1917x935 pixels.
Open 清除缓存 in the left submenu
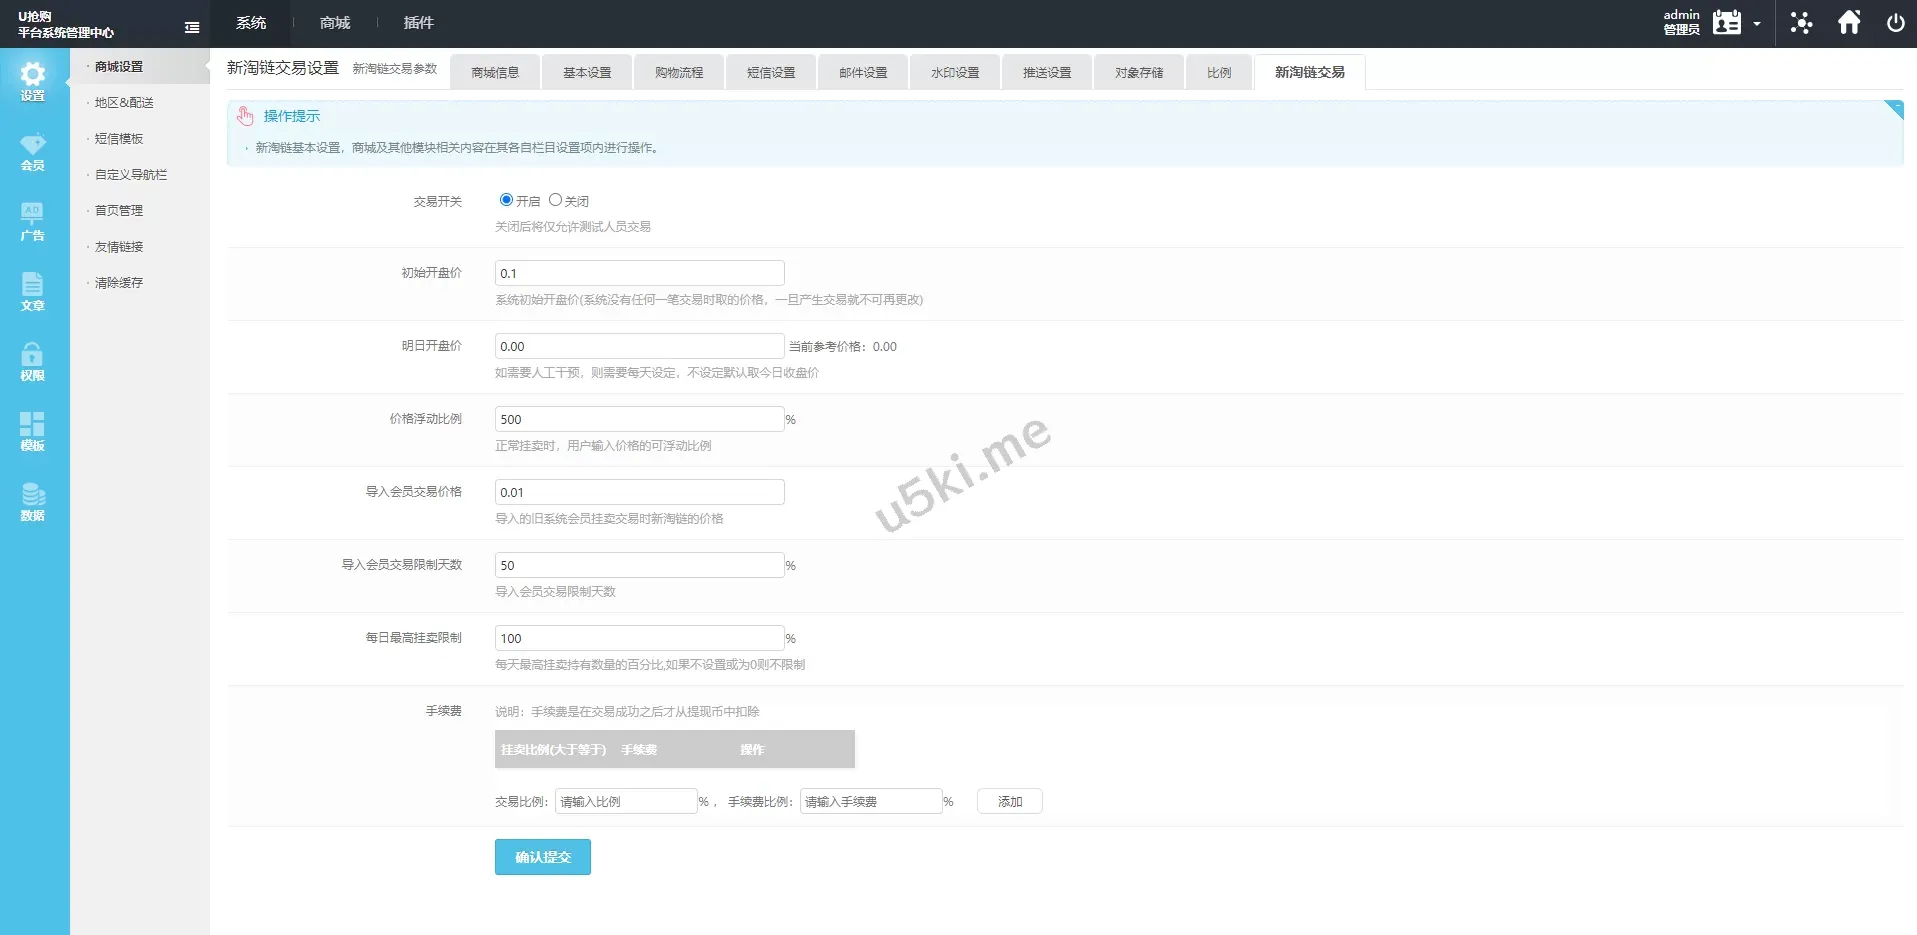click(119, 283)
